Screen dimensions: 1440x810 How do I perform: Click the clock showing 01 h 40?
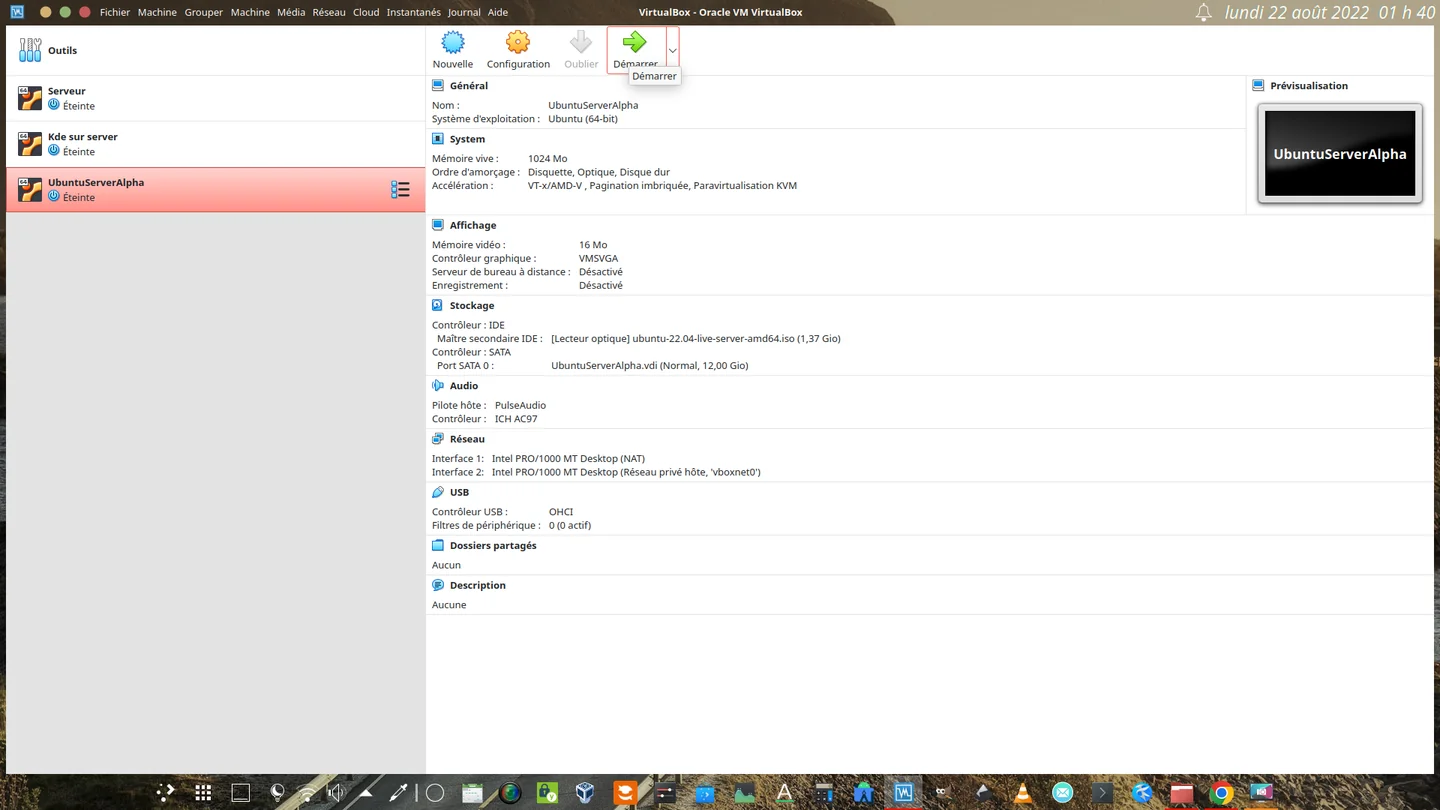click(x=1406, y=12)
